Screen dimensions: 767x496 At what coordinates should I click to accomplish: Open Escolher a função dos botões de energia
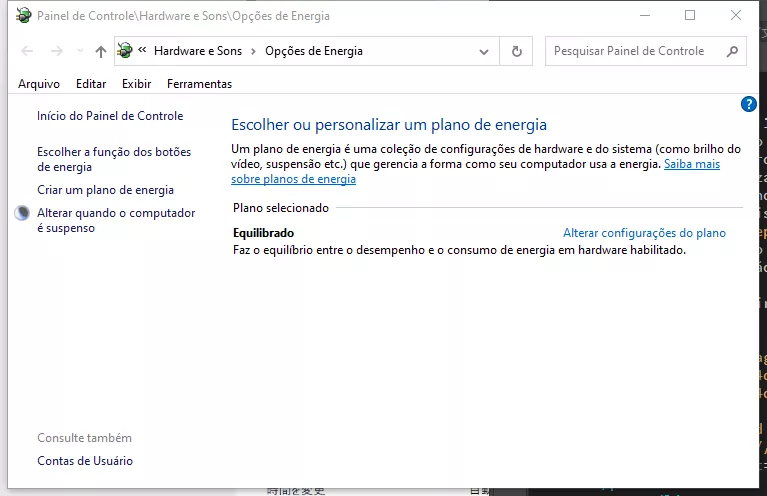pyautogui.click(x=114, y=159)
